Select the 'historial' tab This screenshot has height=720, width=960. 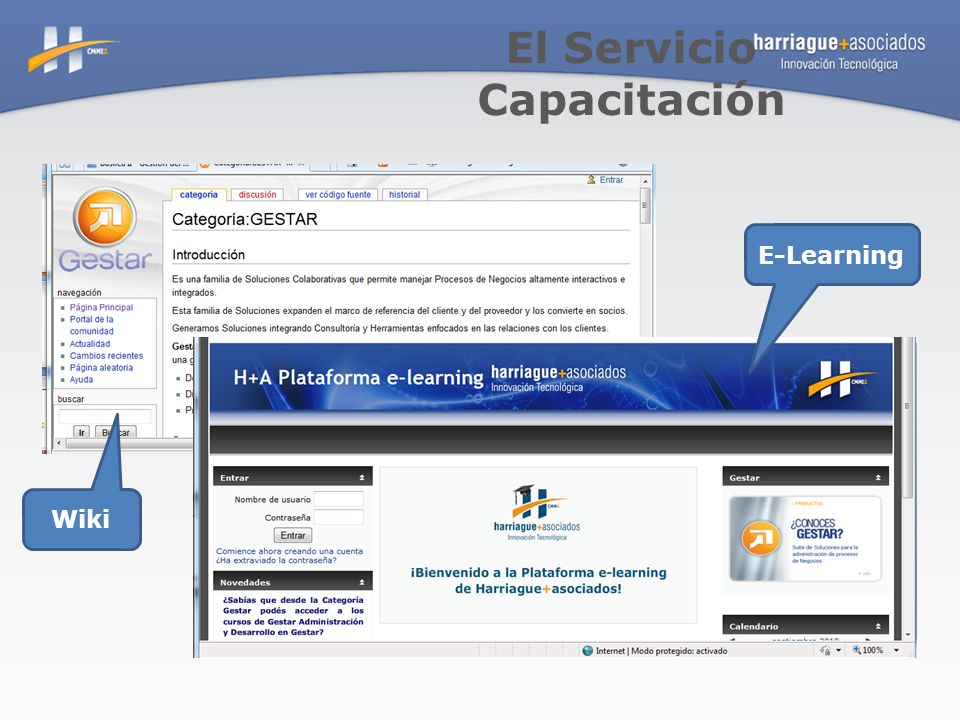[405, 195]
